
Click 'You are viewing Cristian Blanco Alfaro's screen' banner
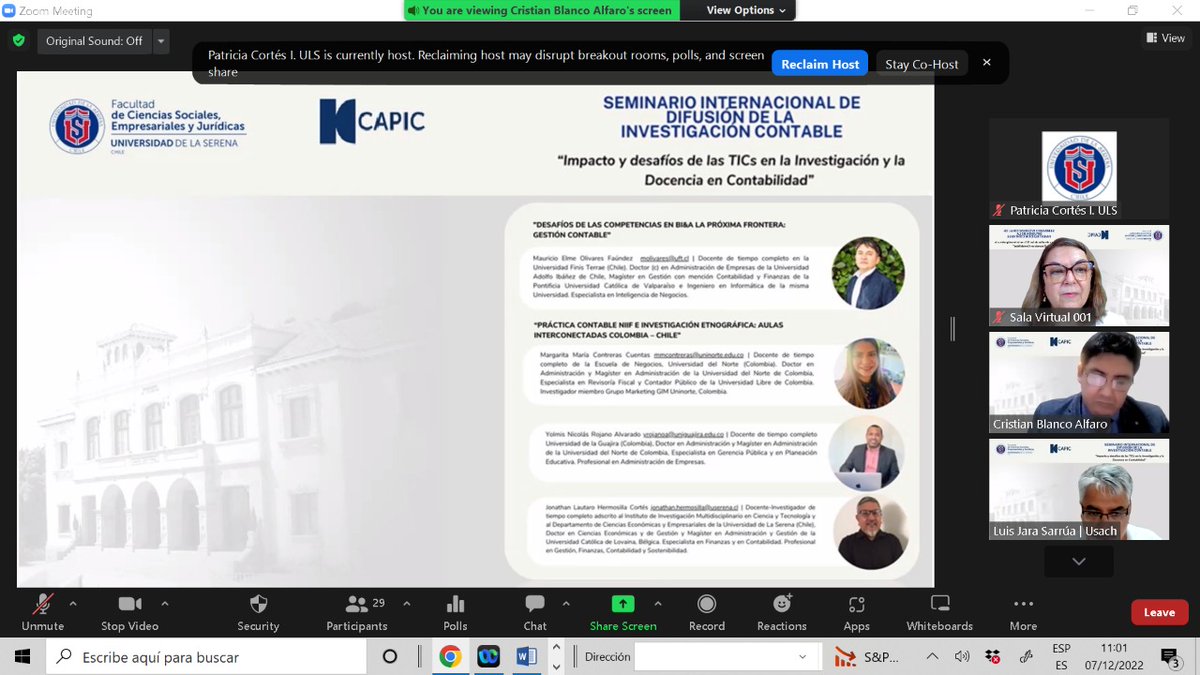(x=540, y=10)
